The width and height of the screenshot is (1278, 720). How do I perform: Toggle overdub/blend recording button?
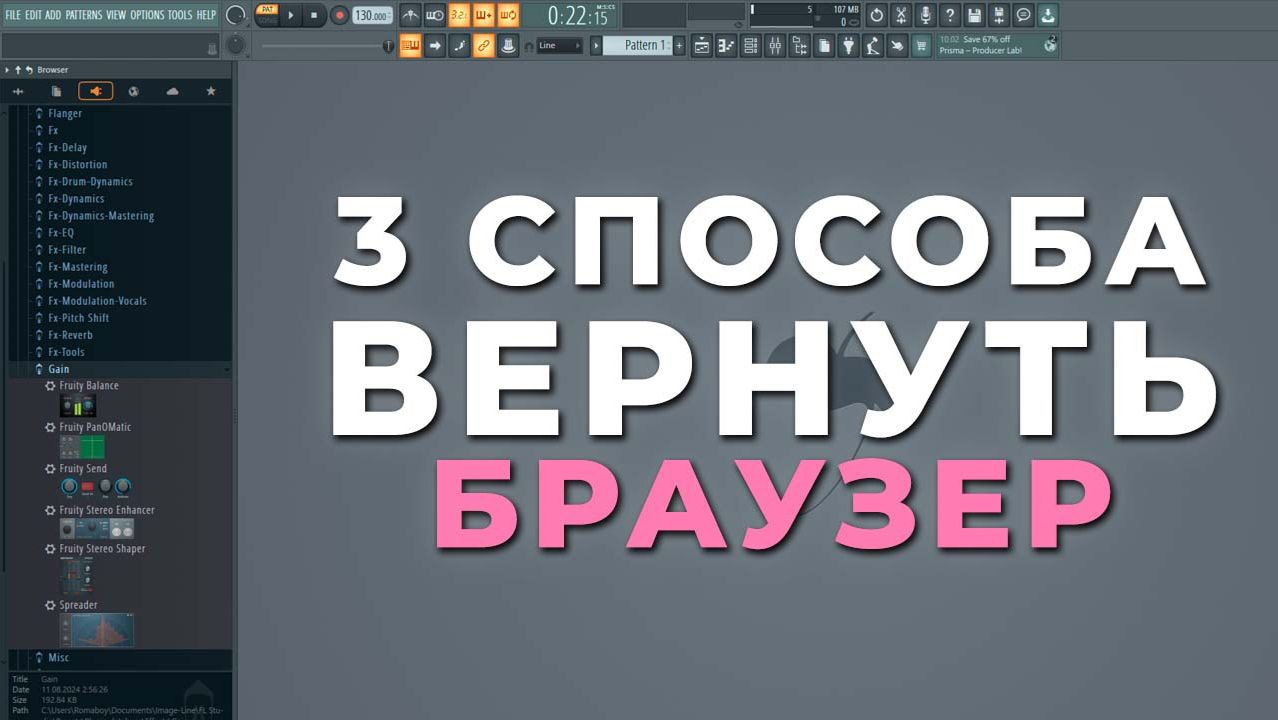[x=484, y=15]
